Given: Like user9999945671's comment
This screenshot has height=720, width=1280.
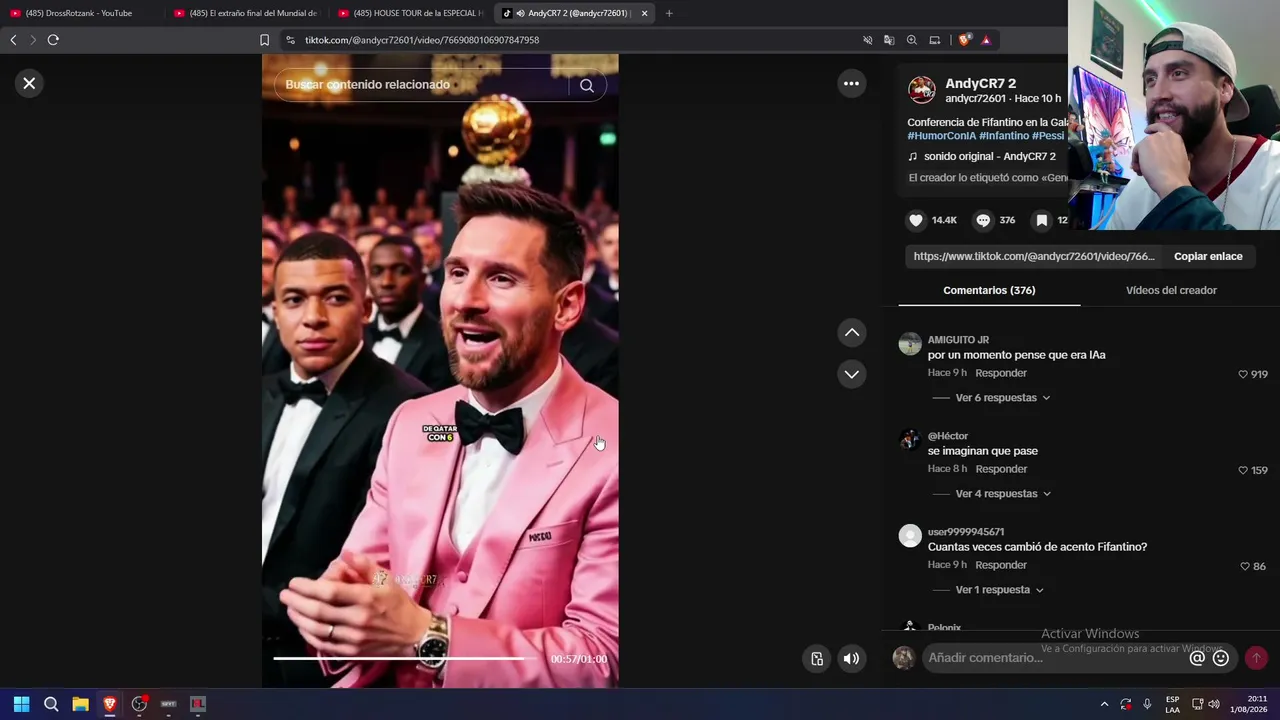Looking at the screenshot, I should tap(1245, 566).
